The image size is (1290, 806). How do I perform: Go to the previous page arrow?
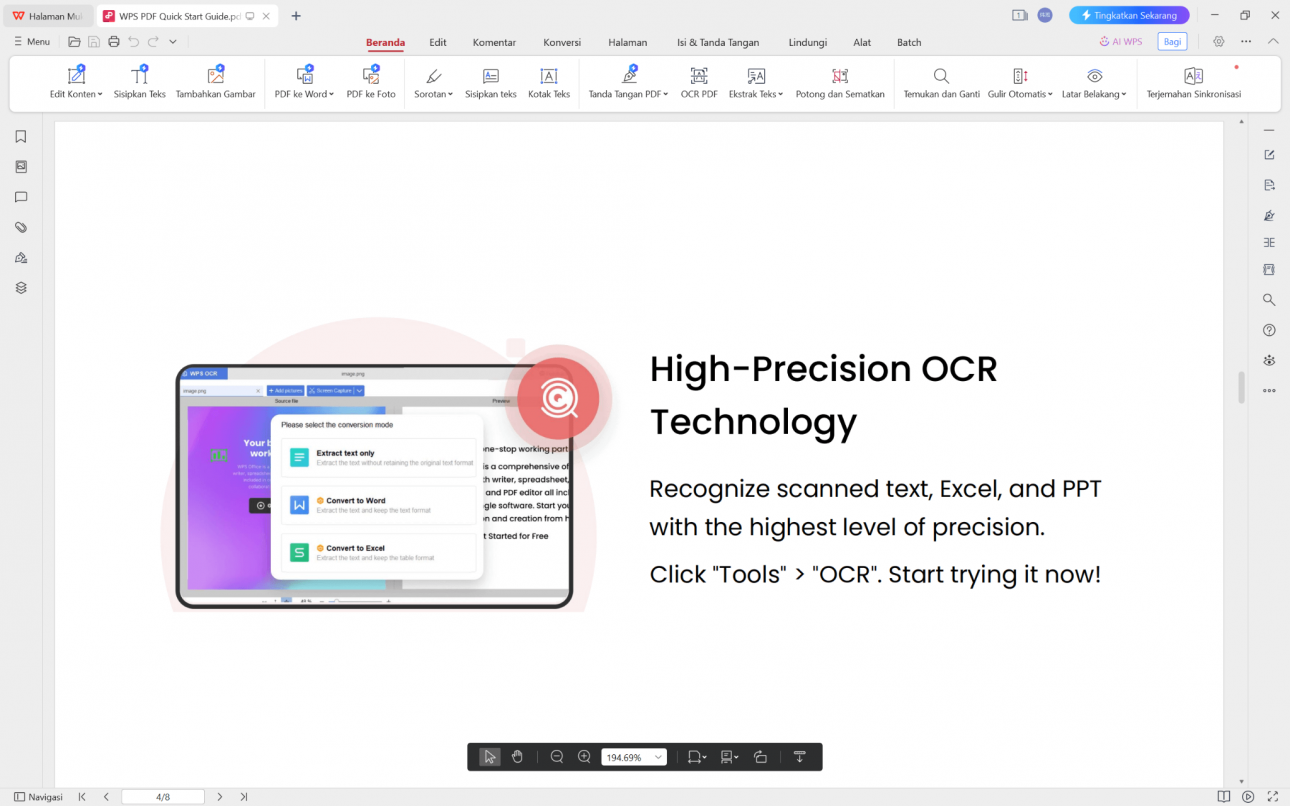pyautogui.click(x=106, y=797)
